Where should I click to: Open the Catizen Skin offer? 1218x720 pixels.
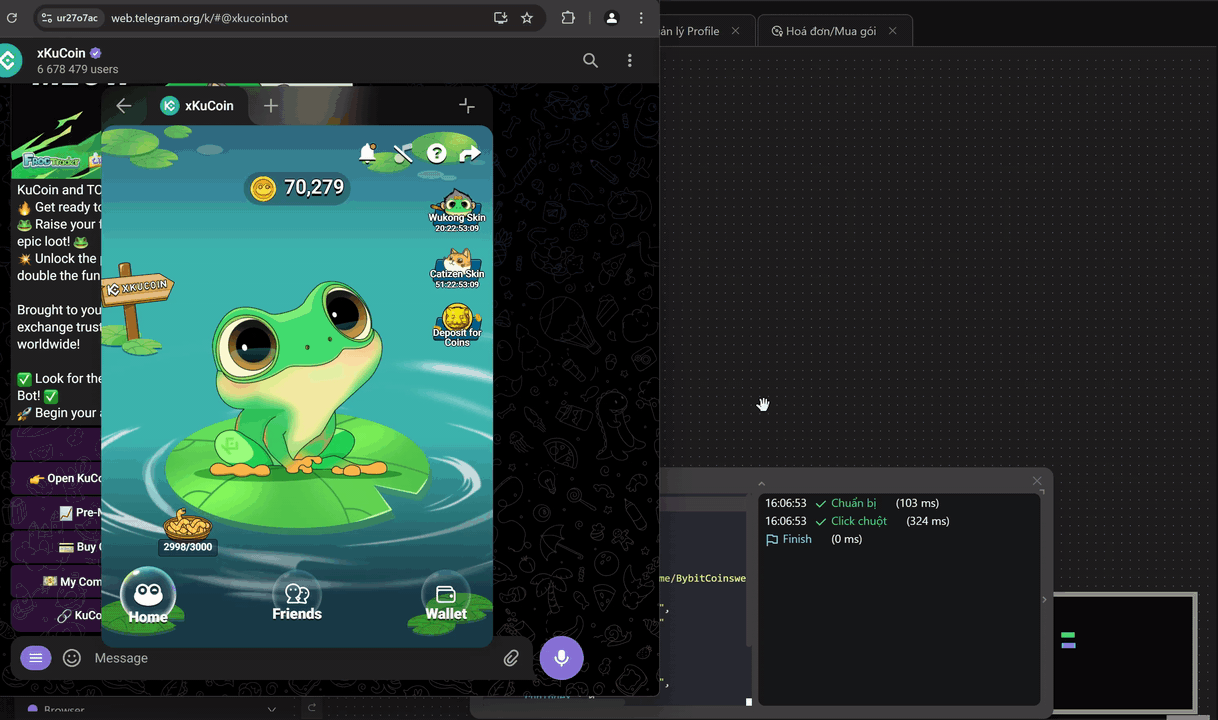pyautogui.click(x=457, y=267)
